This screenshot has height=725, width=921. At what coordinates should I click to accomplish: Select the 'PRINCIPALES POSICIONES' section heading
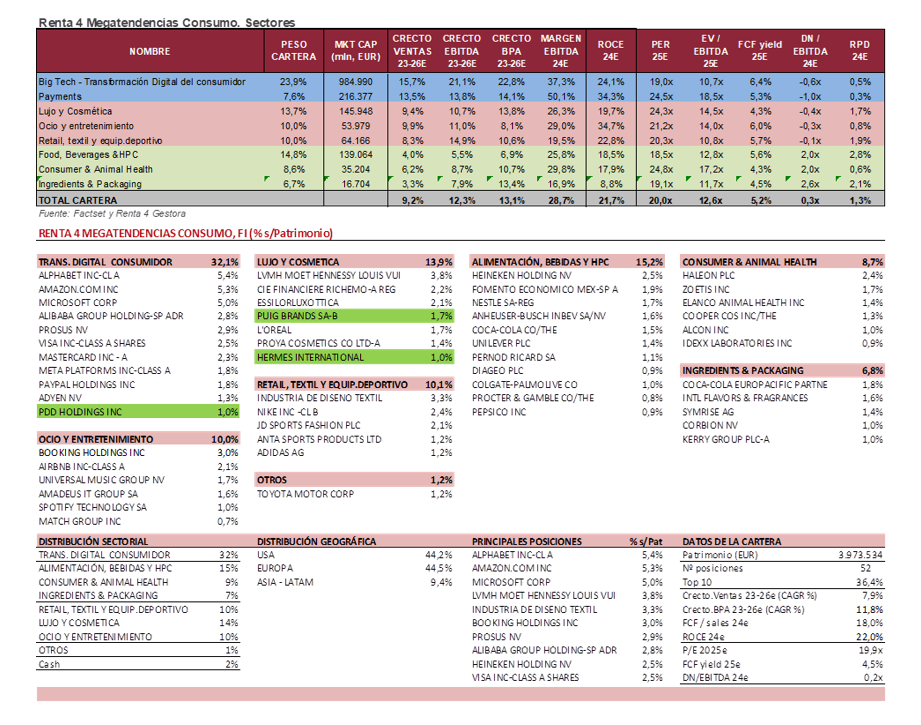[526, 542]
